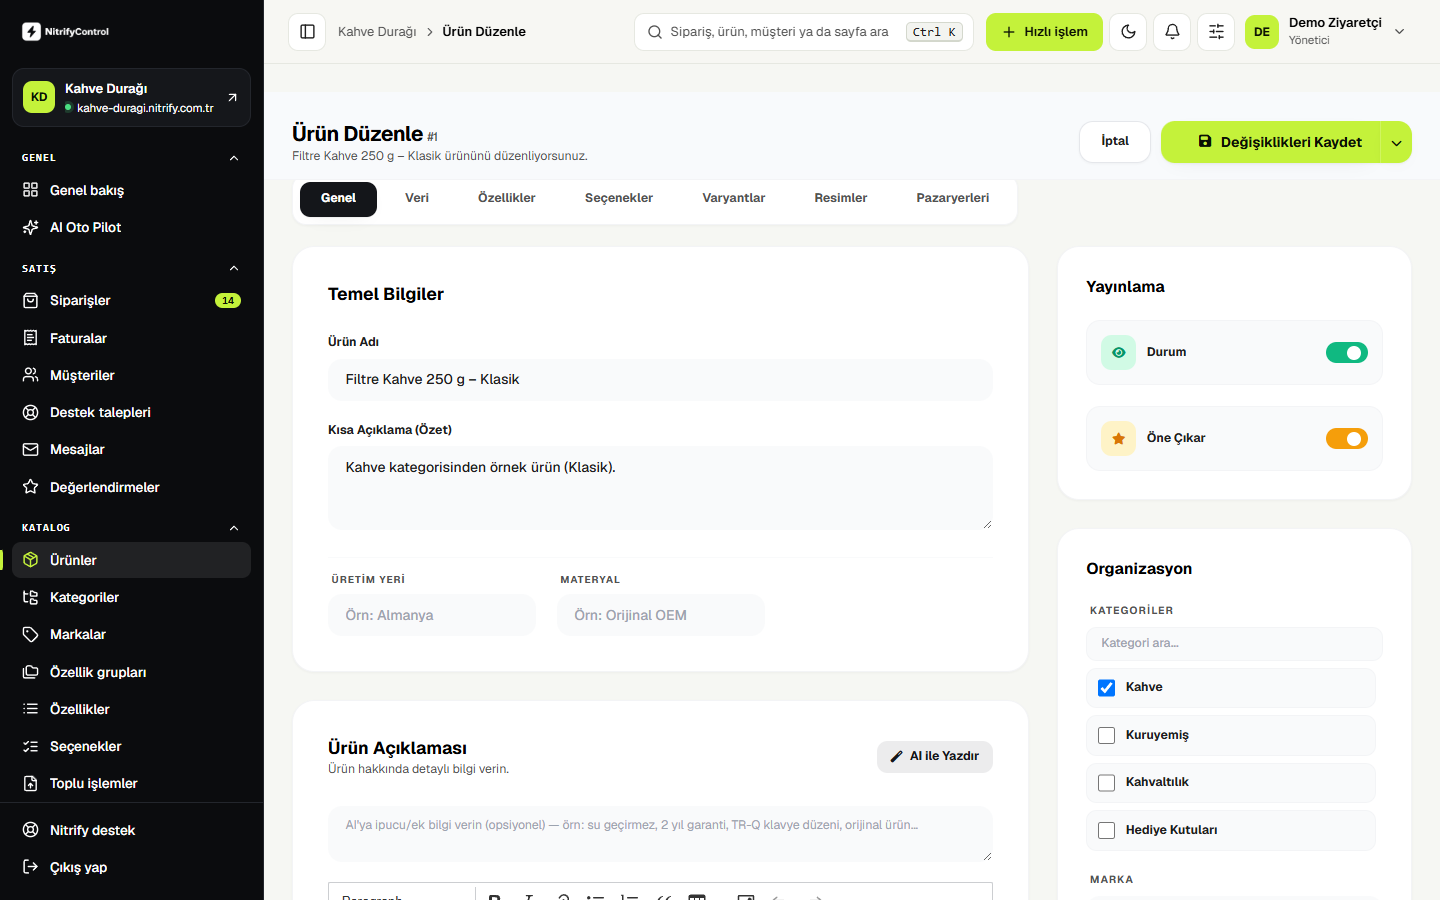1440x900 pixels.
Task: Open store link arrow for Kahve Durağı
Action: point(232,97)
